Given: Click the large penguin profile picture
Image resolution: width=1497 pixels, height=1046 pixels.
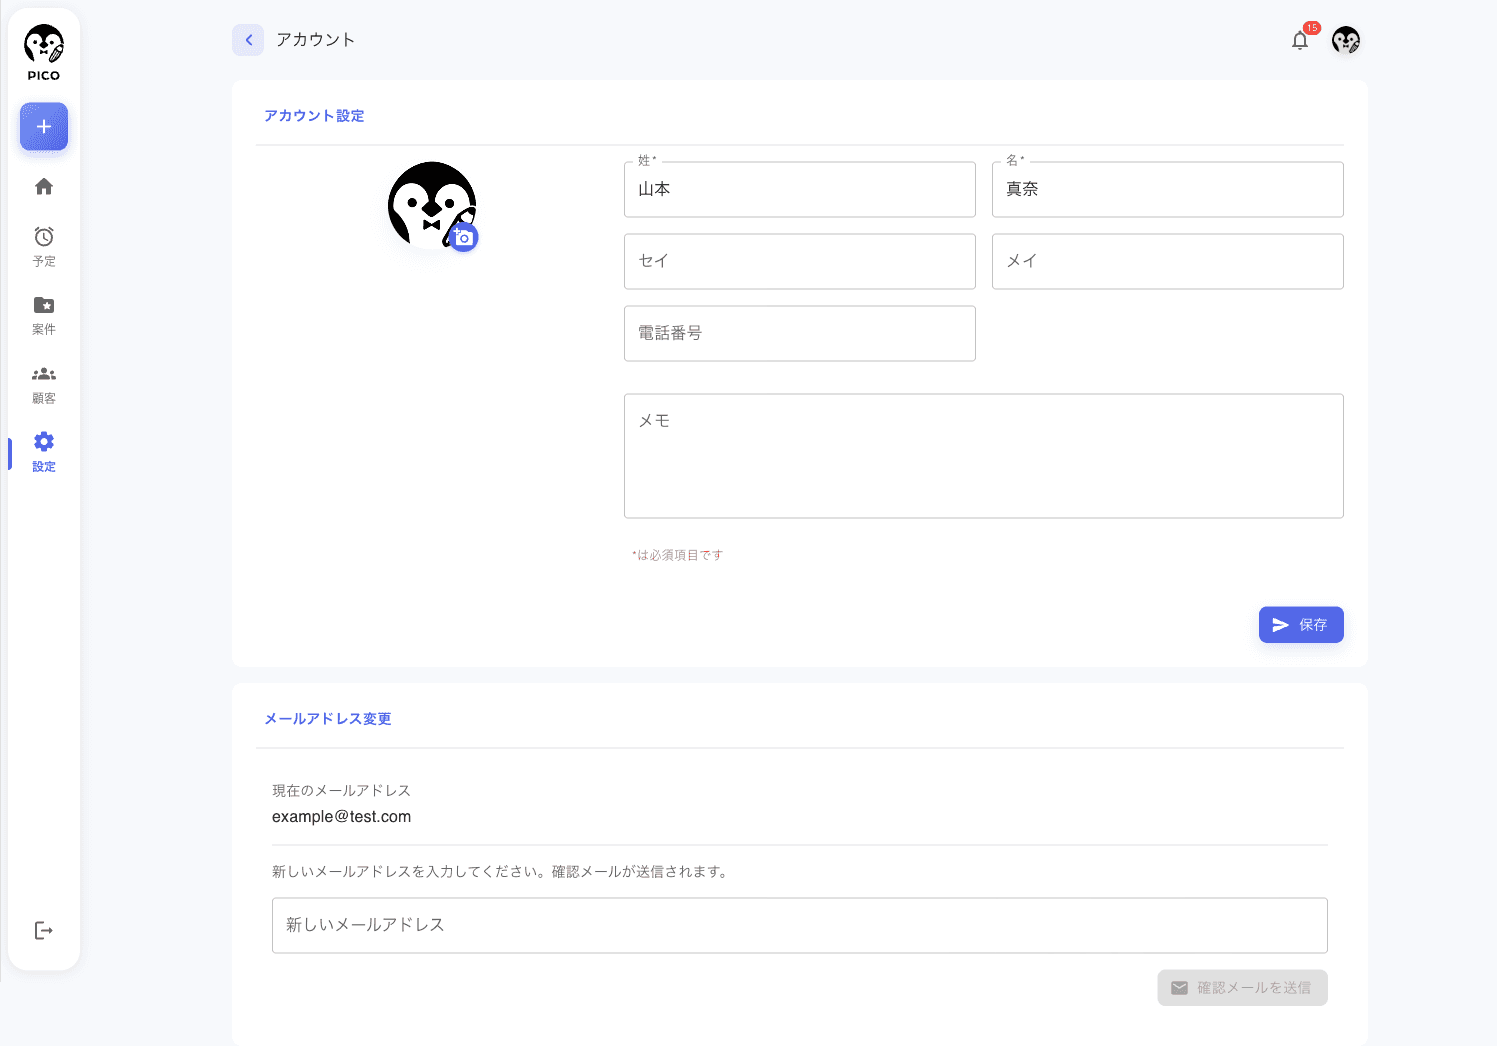Looking at the screenshot, I should [x=432, y=205].
